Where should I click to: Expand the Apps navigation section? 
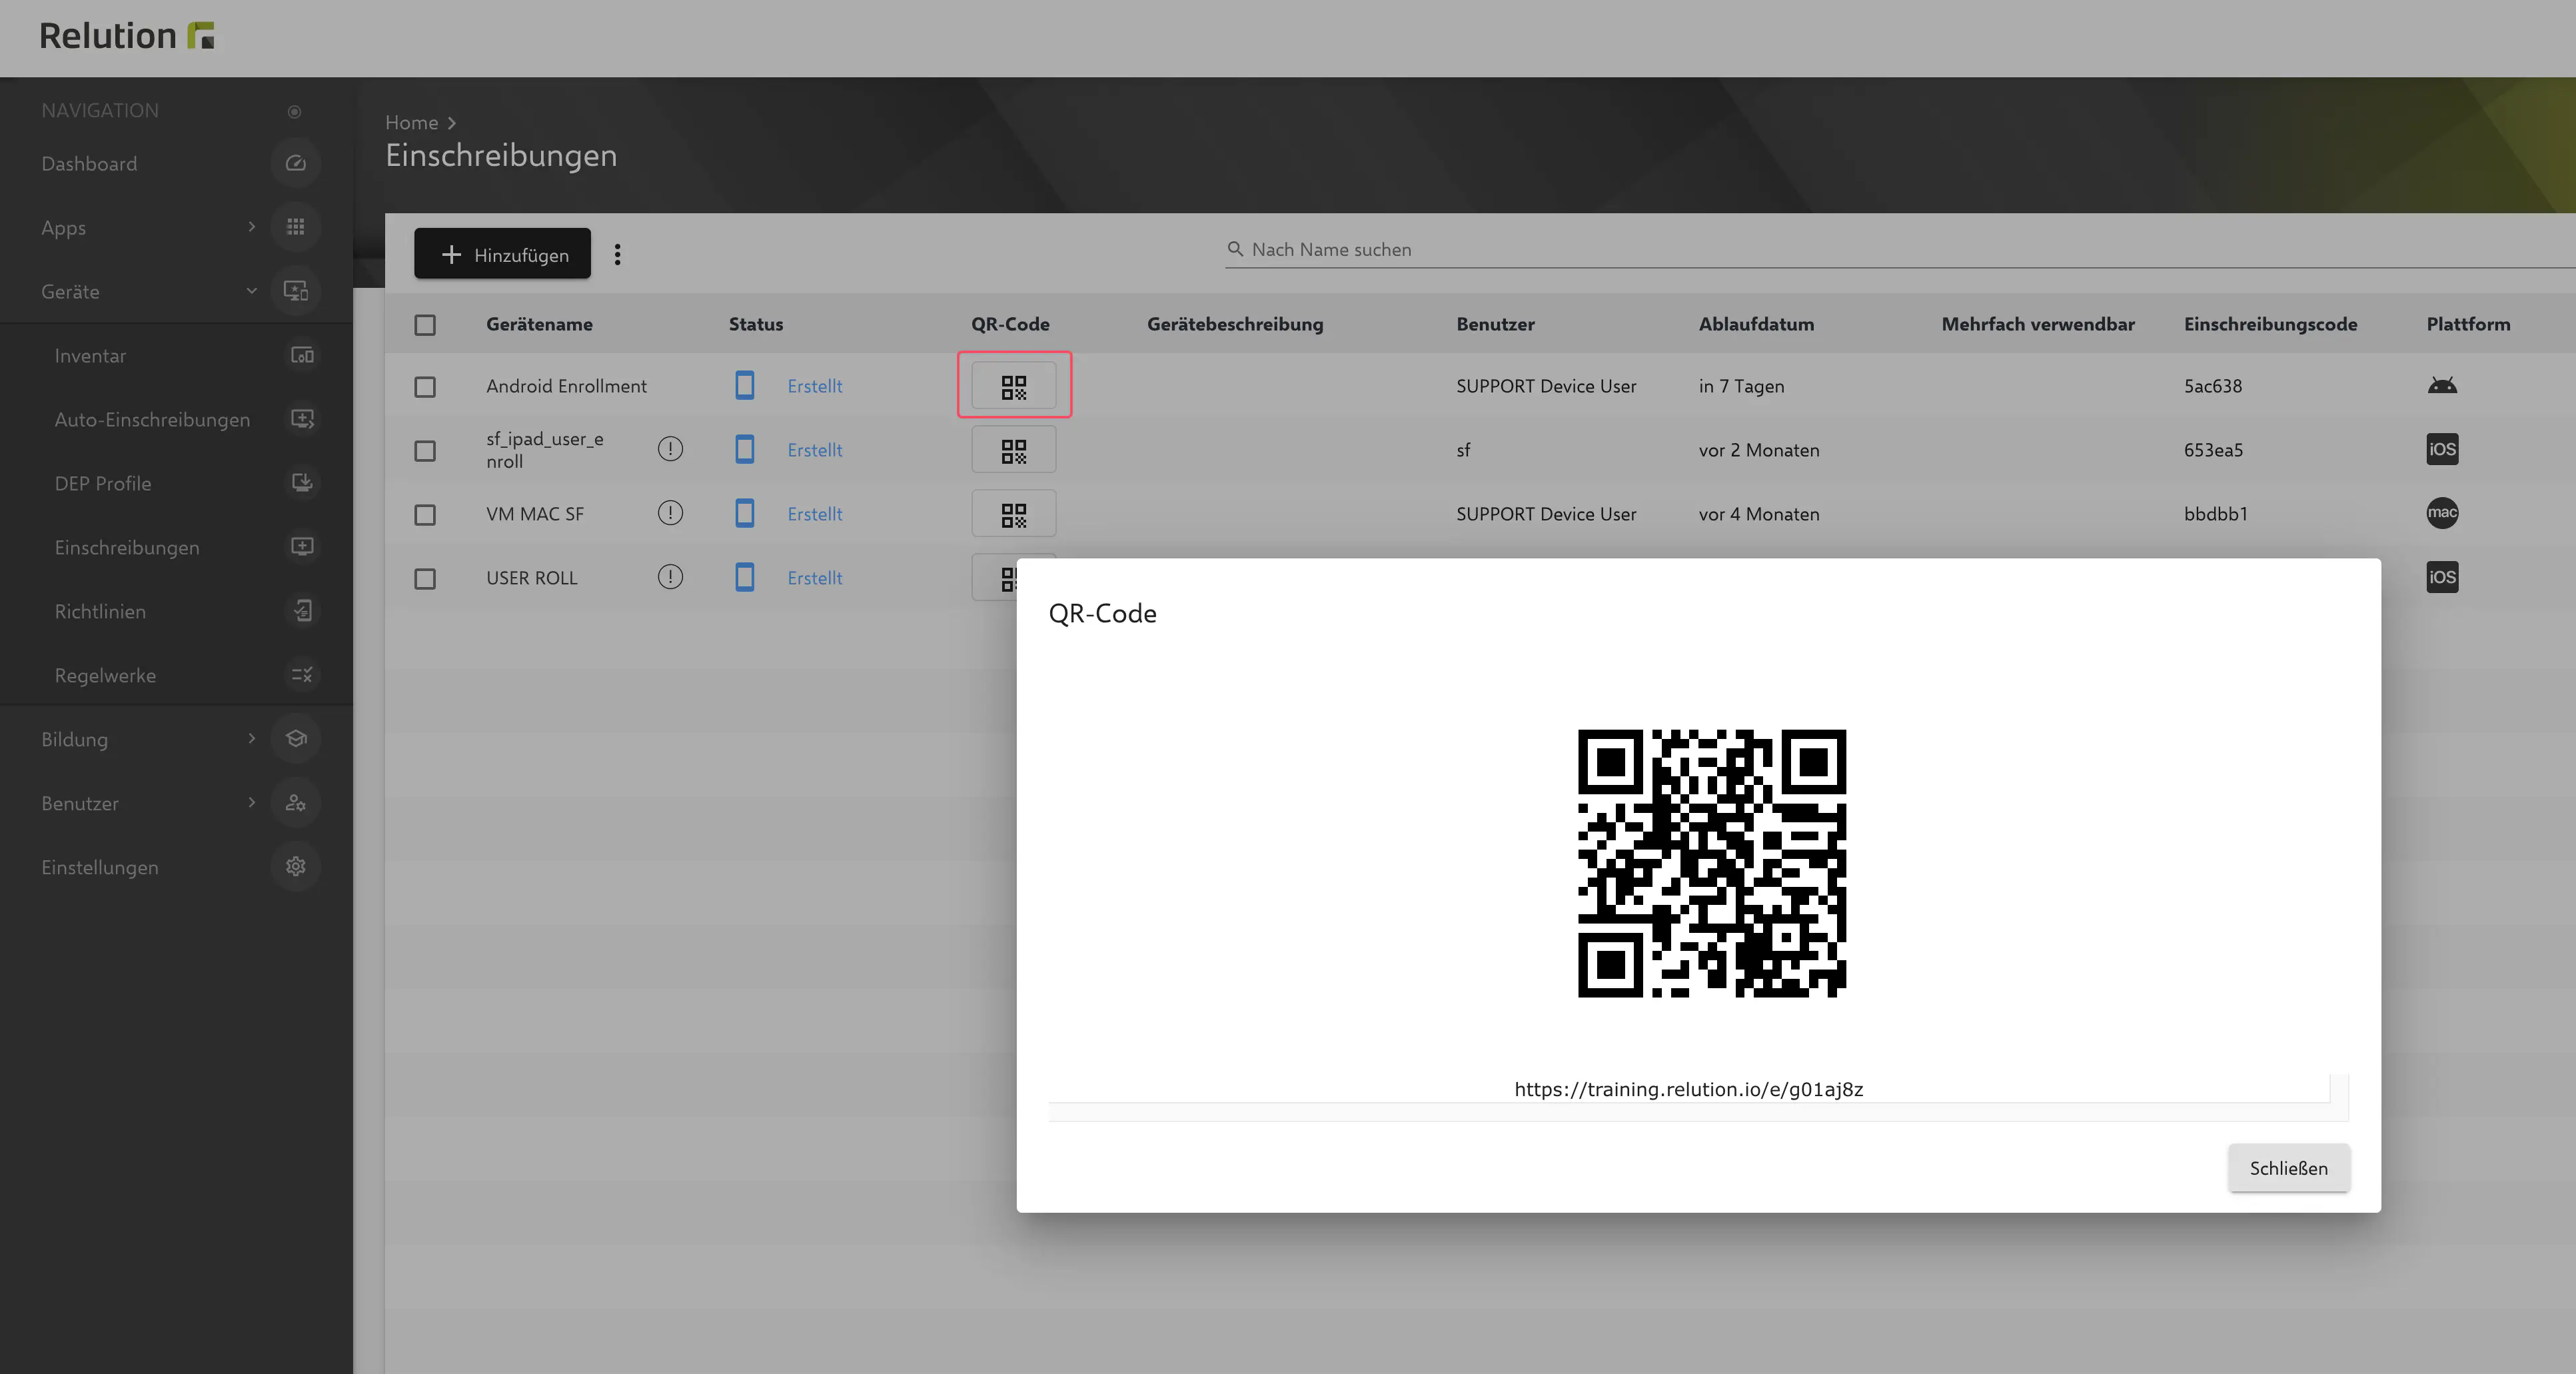(x=251, y=227)
